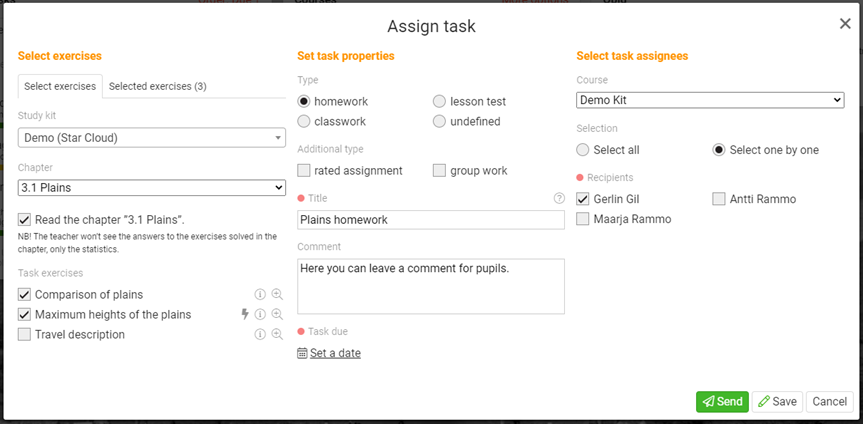Check the Travel description exercise checkbox
Screen dimensions: 863x424
coord(25,335)
